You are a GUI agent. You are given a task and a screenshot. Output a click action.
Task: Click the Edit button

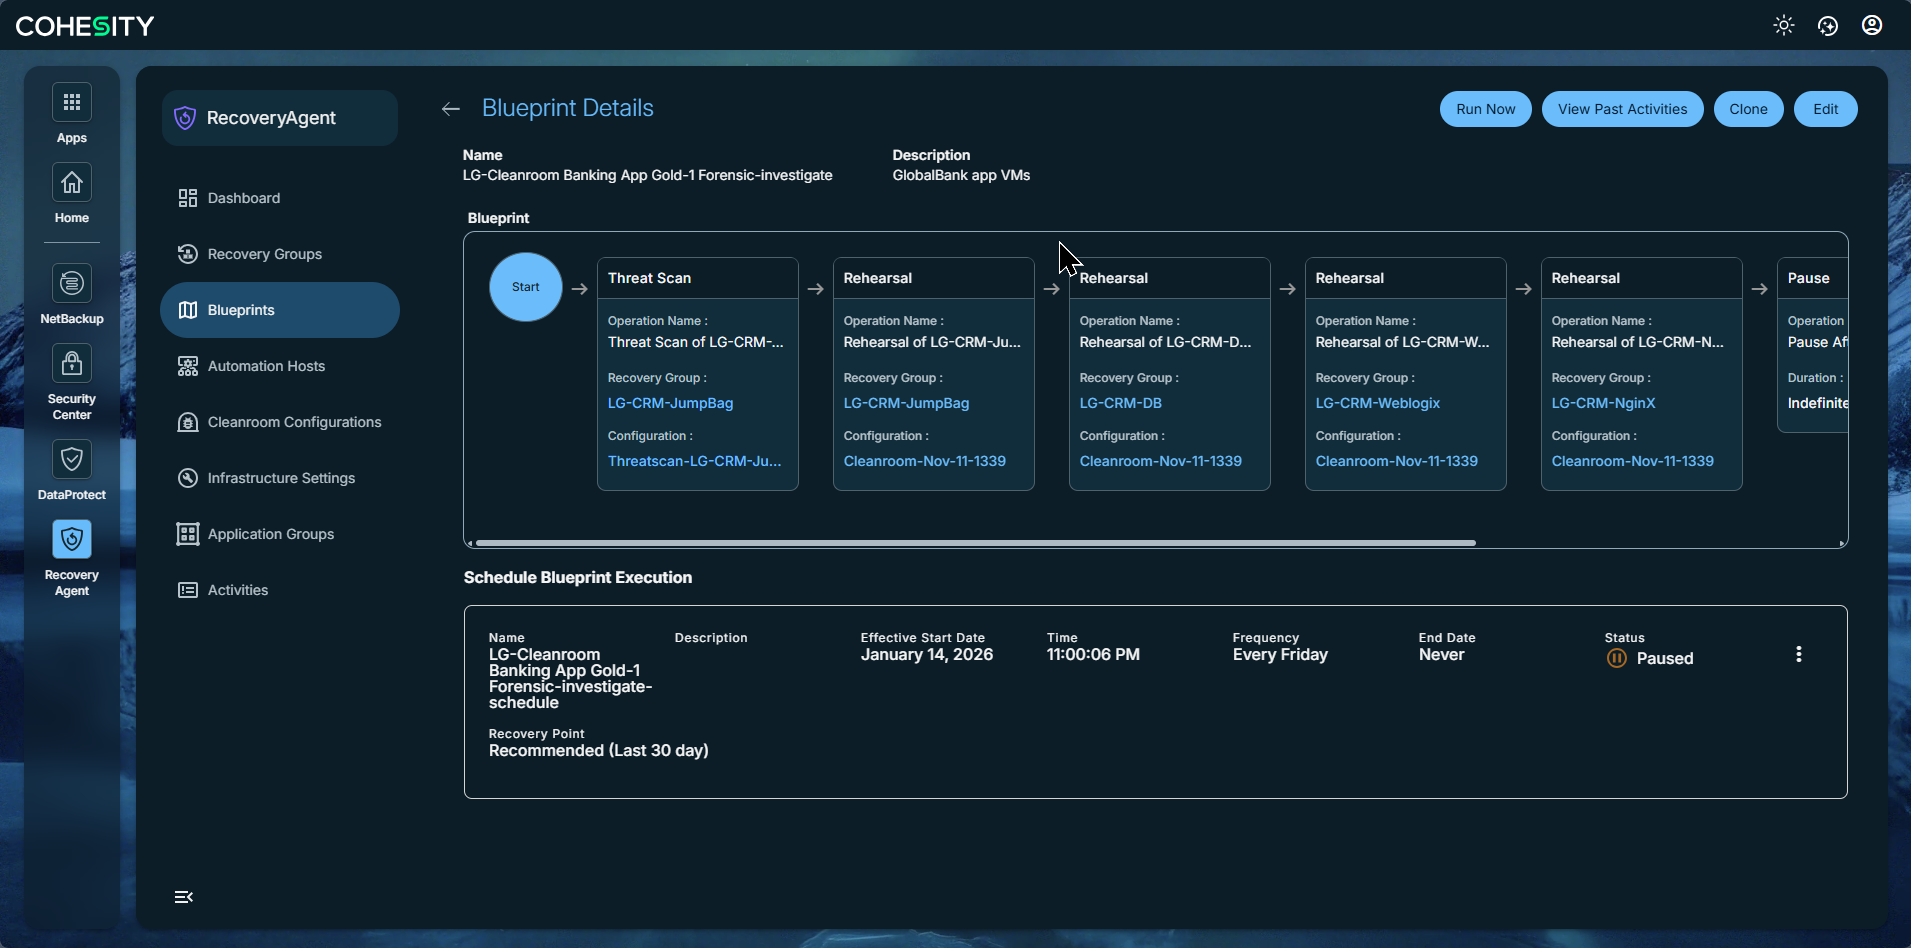(x=1825, y=109)
